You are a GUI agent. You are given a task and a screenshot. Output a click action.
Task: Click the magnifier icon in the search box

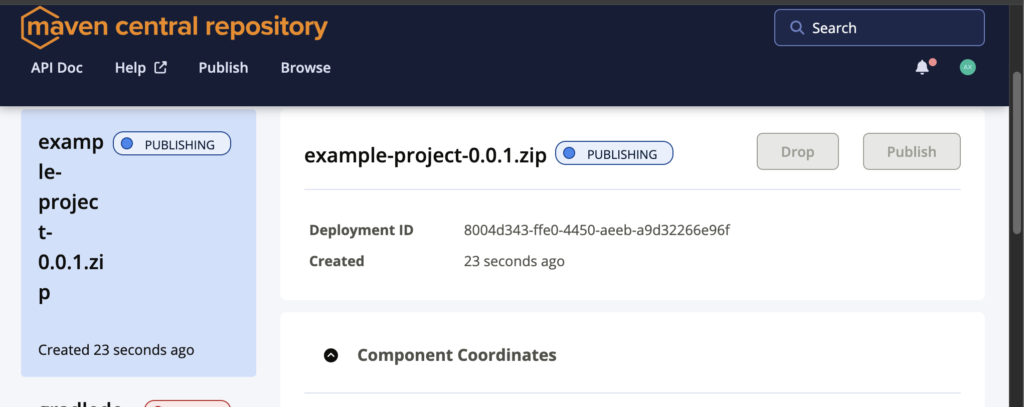[797, 28]
